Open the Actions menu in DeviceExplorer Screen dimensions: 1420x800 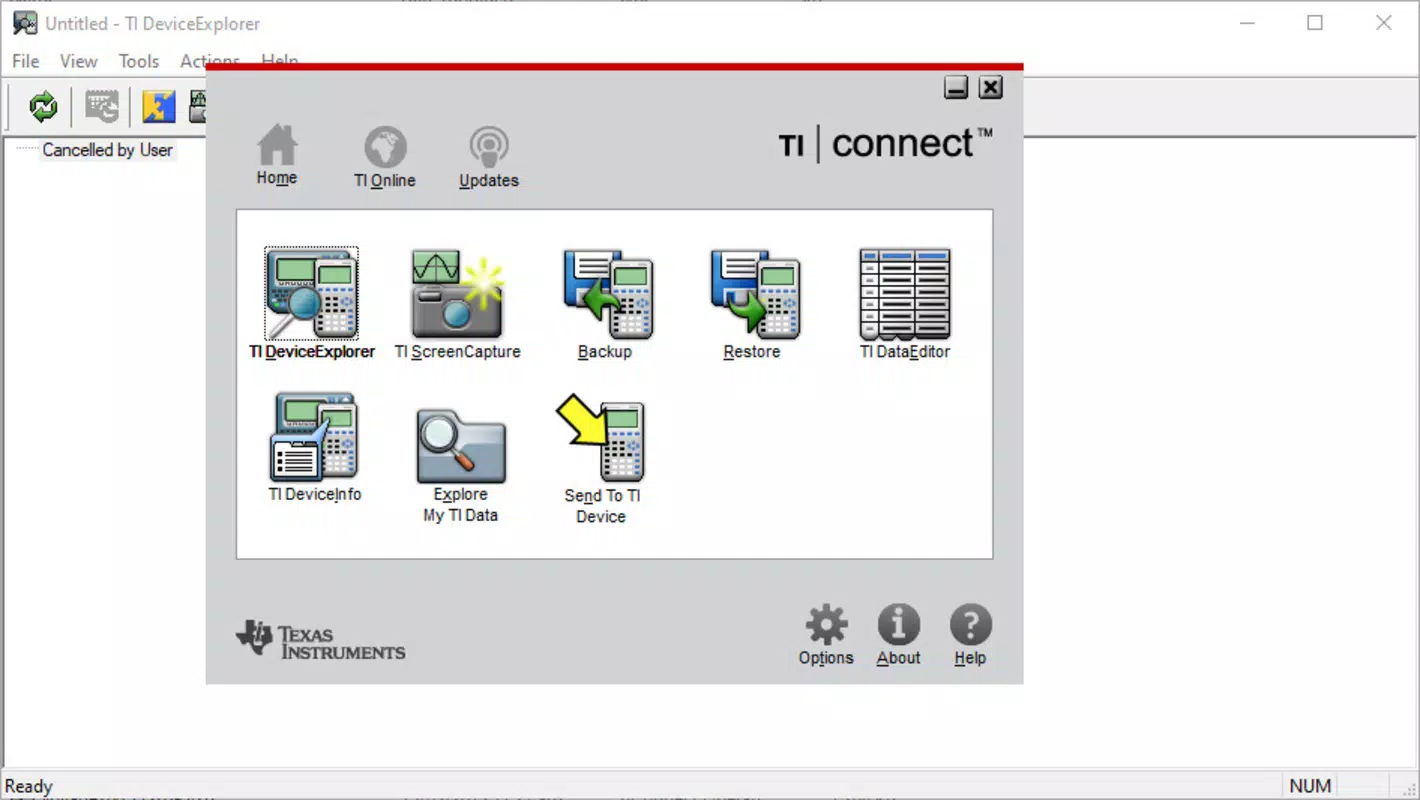click(210, 61)
